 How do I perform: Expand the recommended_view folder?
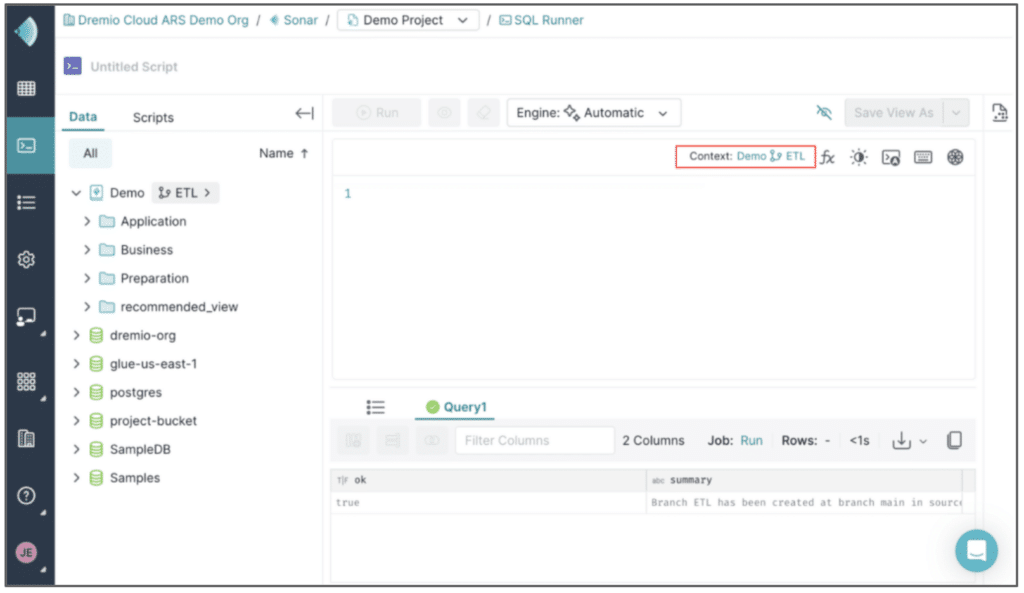point(87,307)
